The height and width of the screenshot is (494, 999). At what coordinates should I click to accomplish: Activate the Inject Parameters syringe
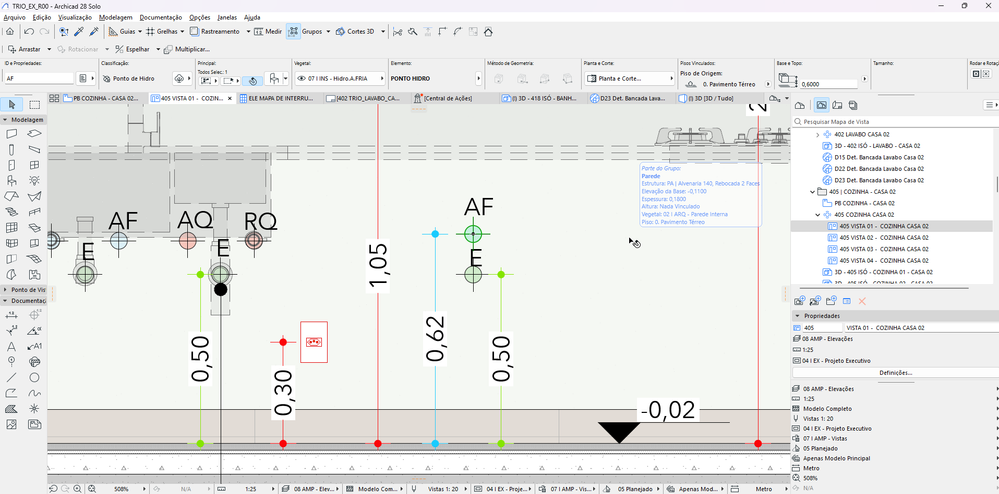point(94,31)
